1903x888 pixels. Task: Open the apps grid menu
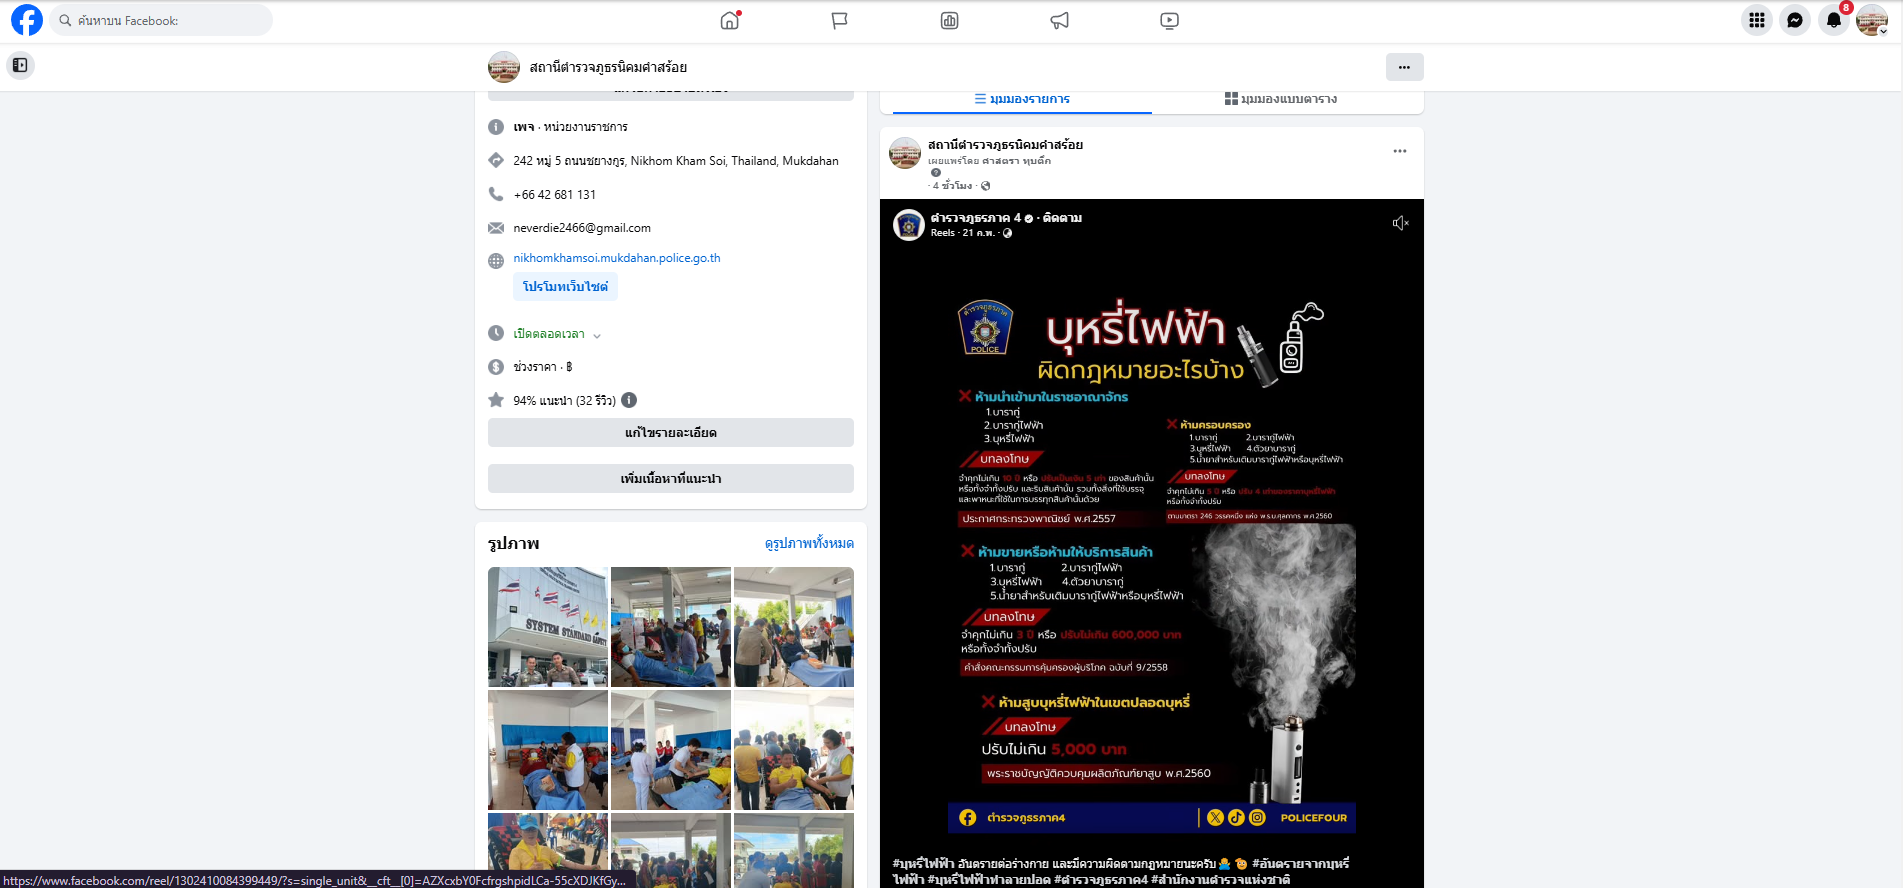click(1756, 20)
